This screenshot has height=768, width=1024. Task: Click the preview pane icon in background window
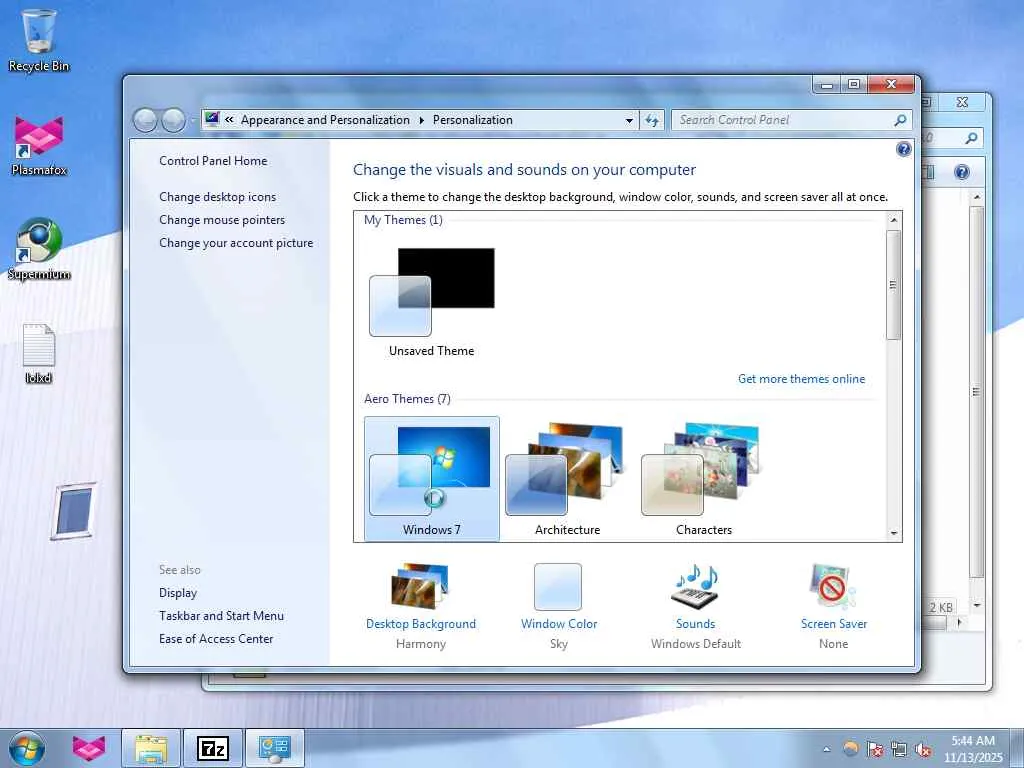pyautogui.click(x=928, y=172)
